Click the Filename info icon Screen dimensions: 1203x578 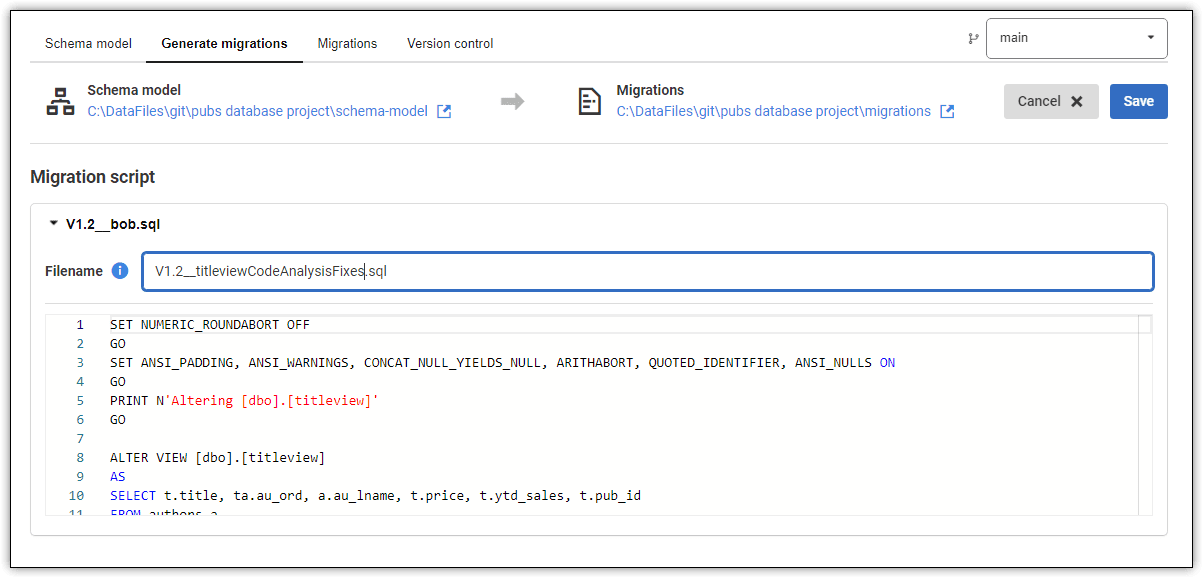click(120, 271)
